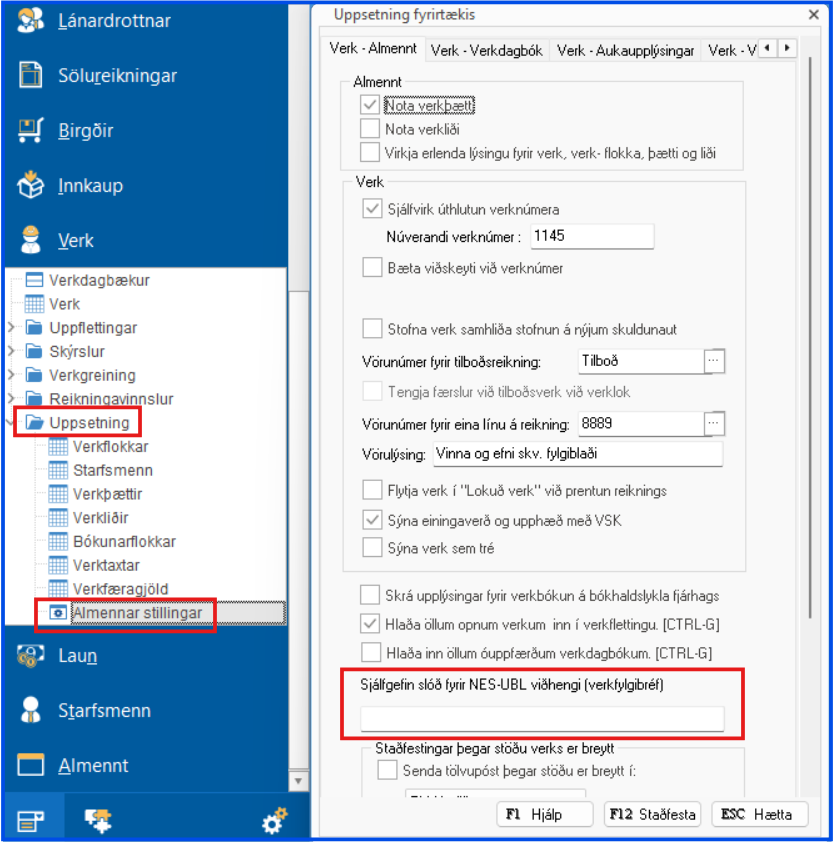The height and width of the screenshot is (842, 833).
Task: Open lookup for Vörunúmer fyrir tilboðsreikning
Action: click(713, 361)
